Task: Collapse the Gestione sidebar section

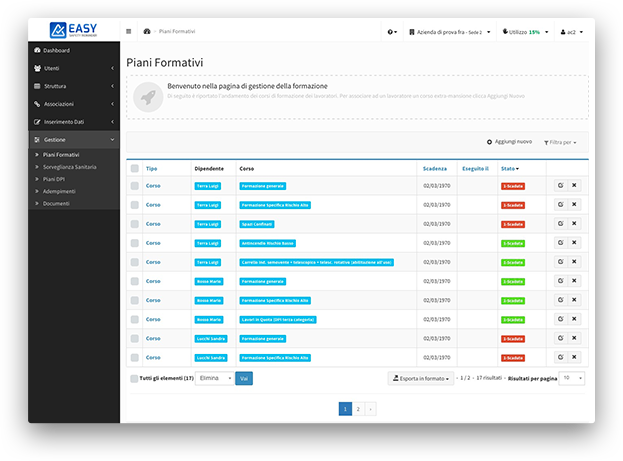Action: click(x=74, y=139)
